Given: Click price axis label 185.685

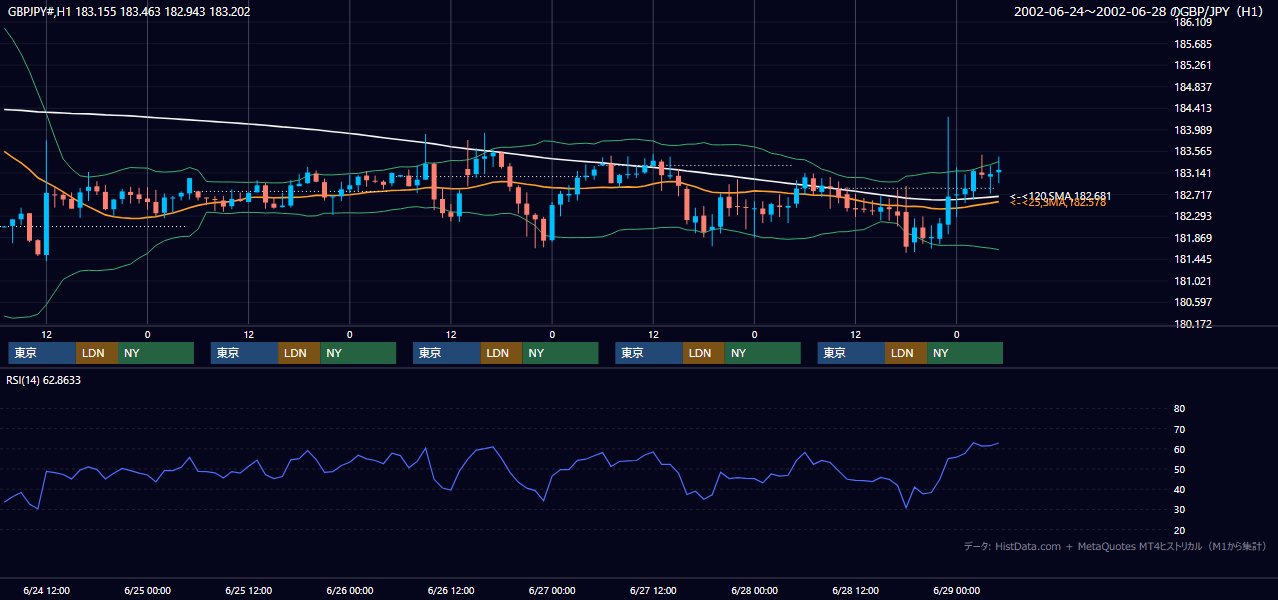Looking at the screenshot, I should (1193, 44).
